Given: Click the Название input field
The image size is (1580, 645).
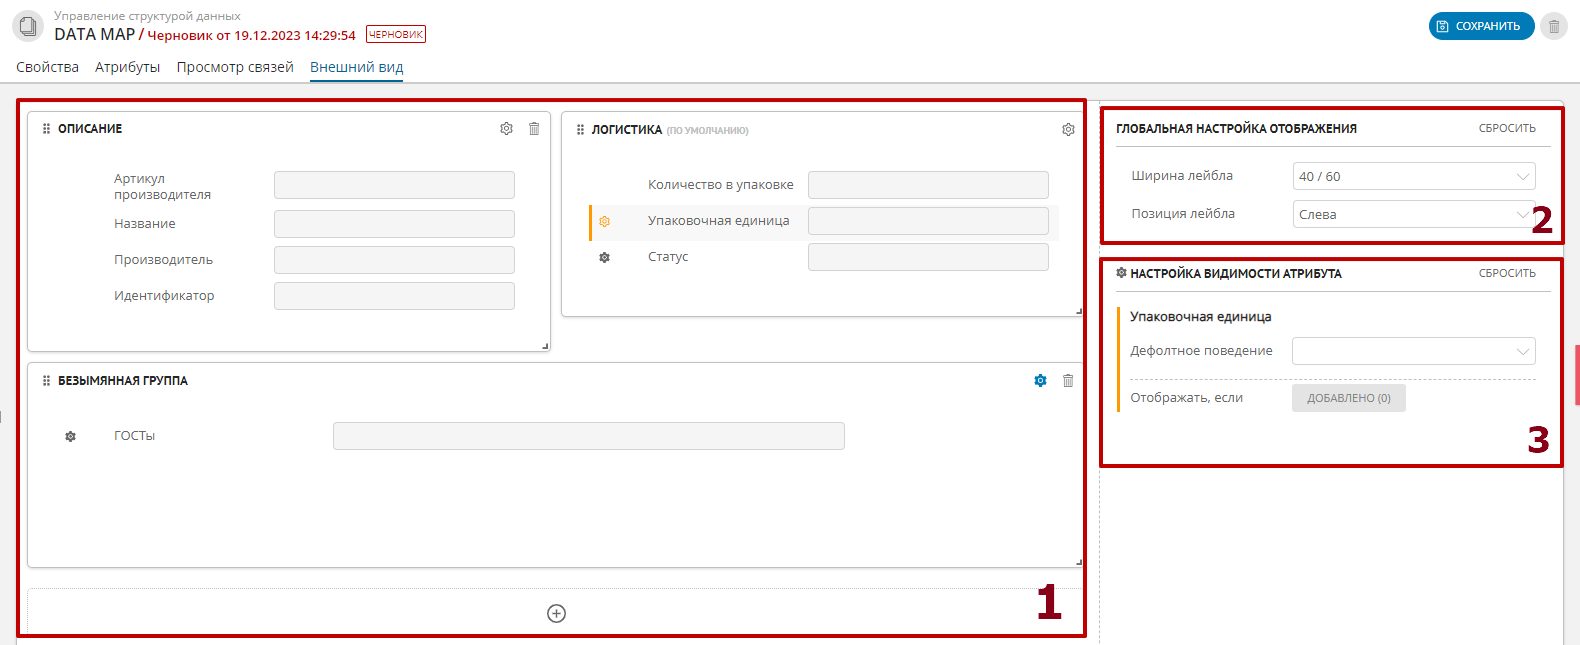Looking at the screenshot, I should coord(394,224).
